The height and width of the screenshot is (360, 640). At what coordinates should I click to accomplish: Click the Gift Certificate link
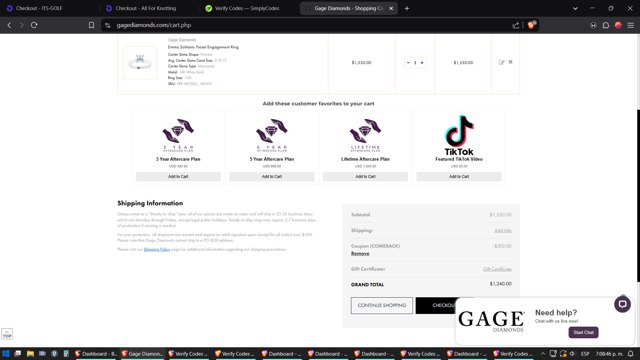coord(497,269)
